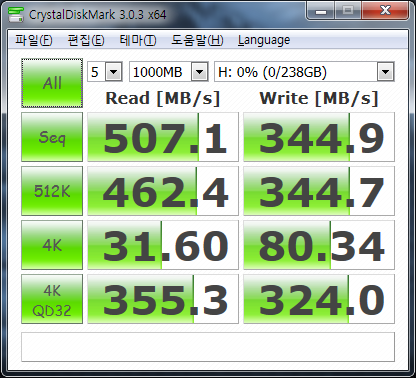
Task: Open the 파일(F) menu
Action: (x=34, y=40)
